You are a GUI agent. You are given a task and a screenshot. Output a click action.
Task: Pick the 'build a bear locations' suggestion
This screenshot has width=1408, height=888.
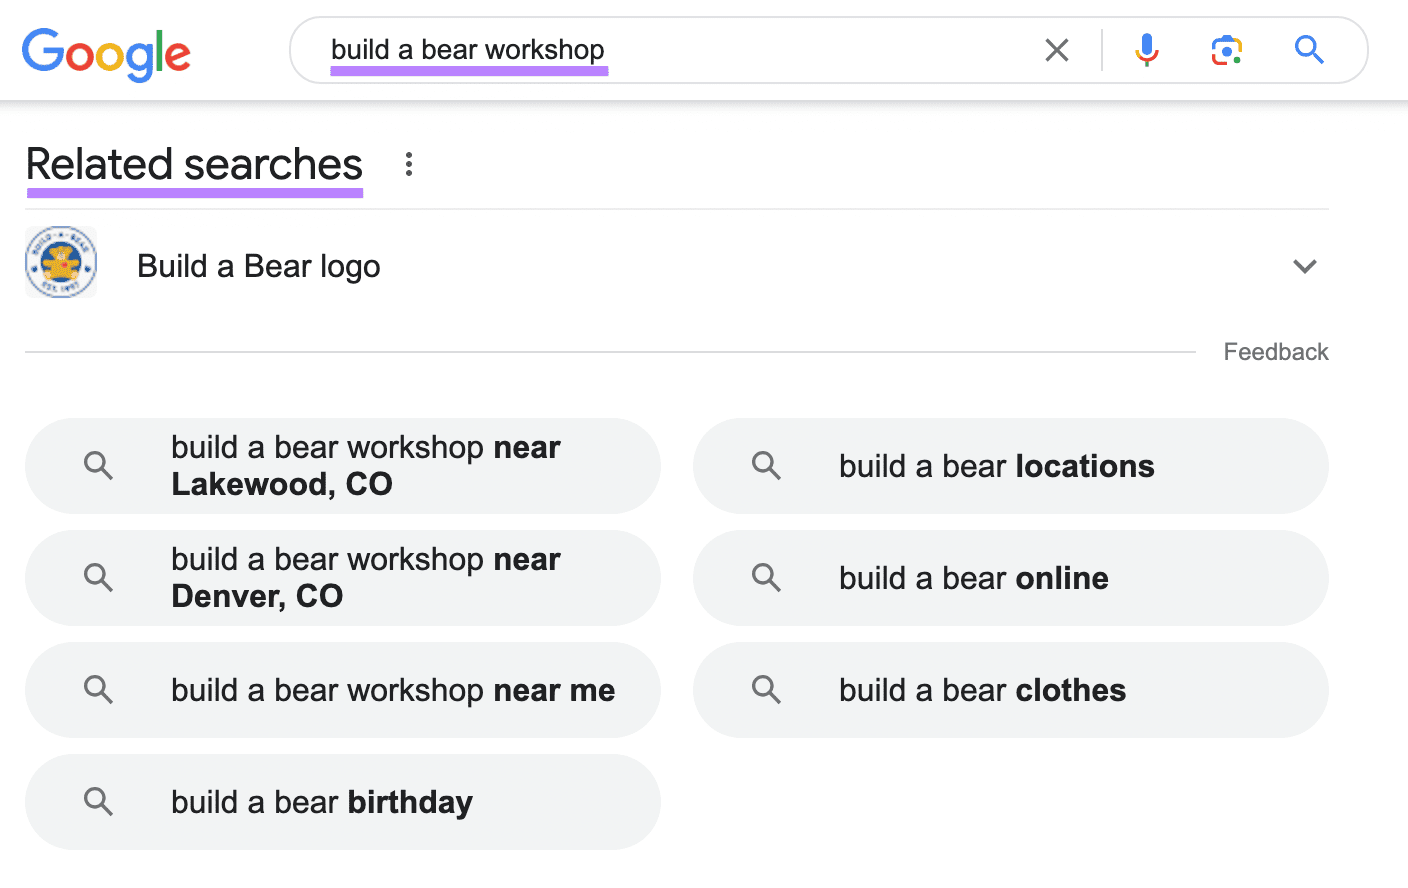[996, 466]
